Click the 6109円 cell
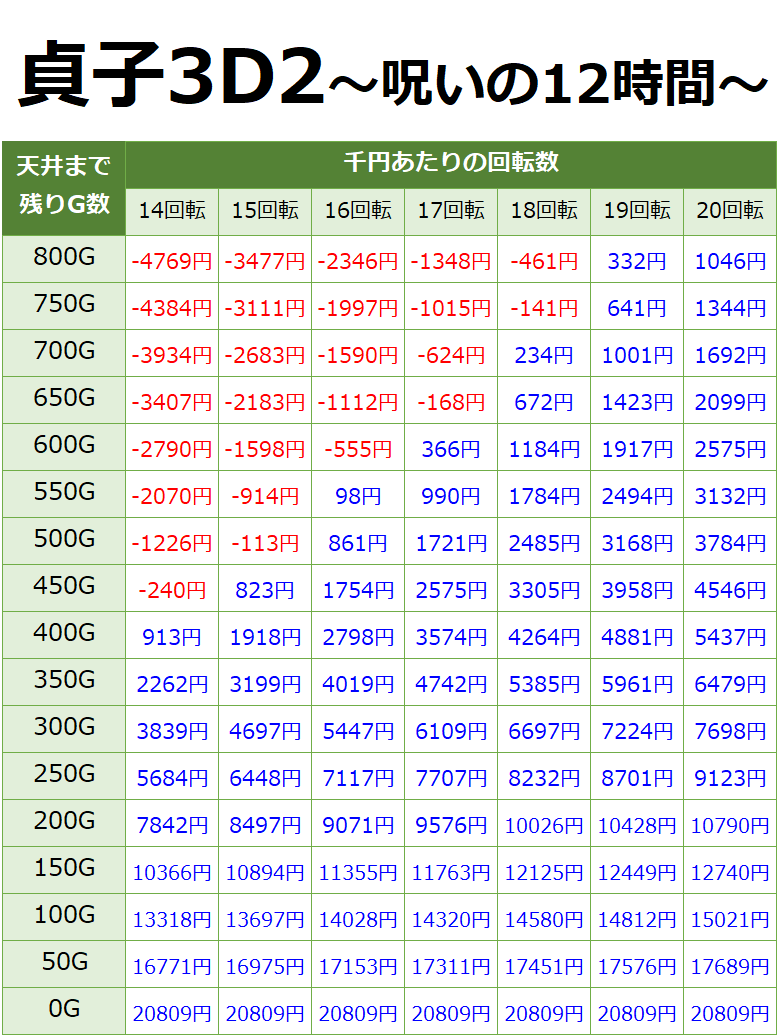Viewport: 777px width, 1035px height. (451, 731)
